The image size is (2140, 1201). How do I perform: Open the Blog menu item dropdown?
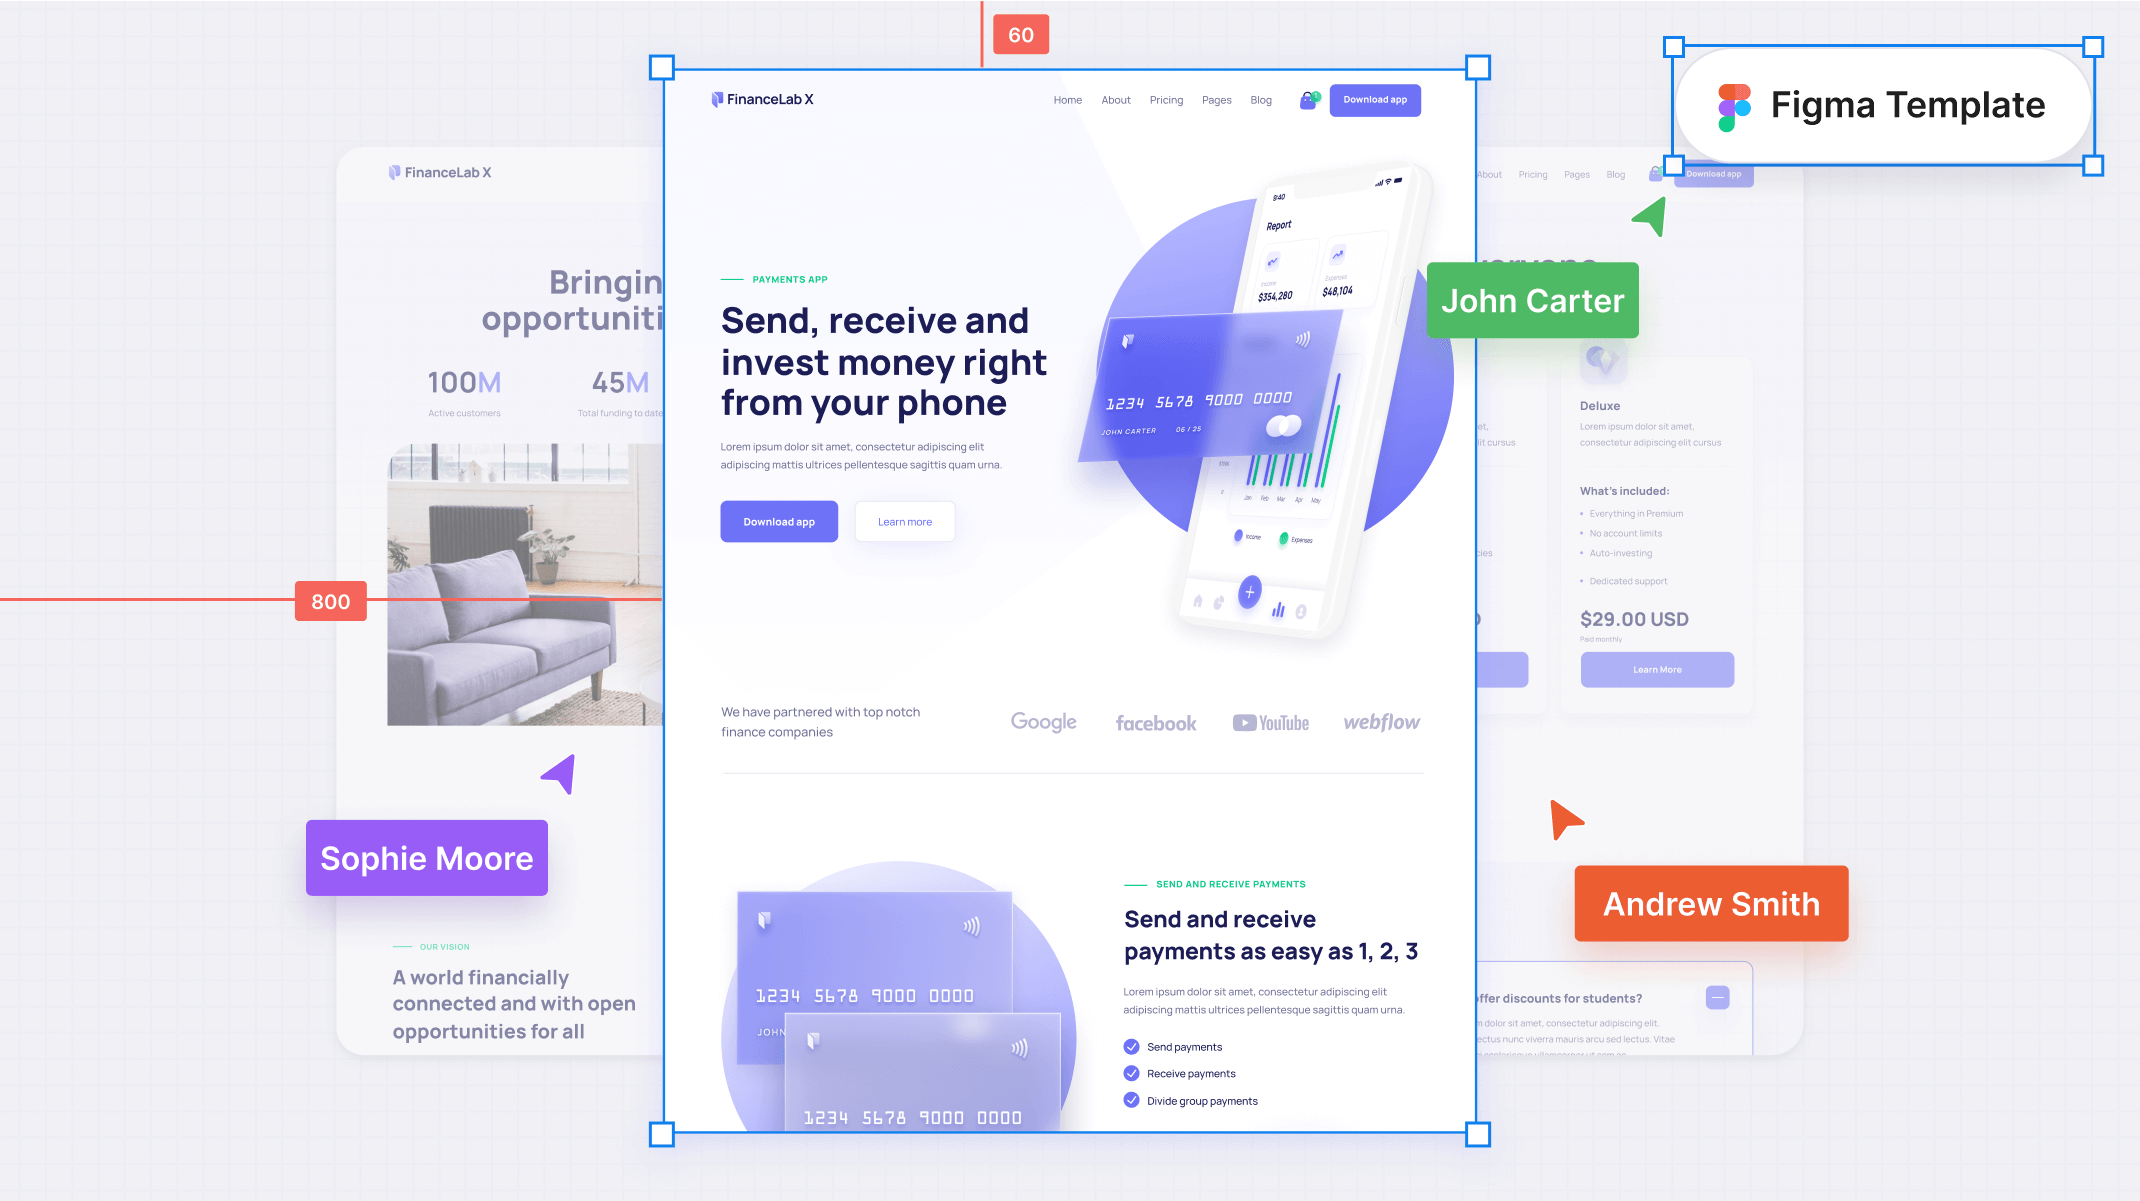[x=1261, y=100]
